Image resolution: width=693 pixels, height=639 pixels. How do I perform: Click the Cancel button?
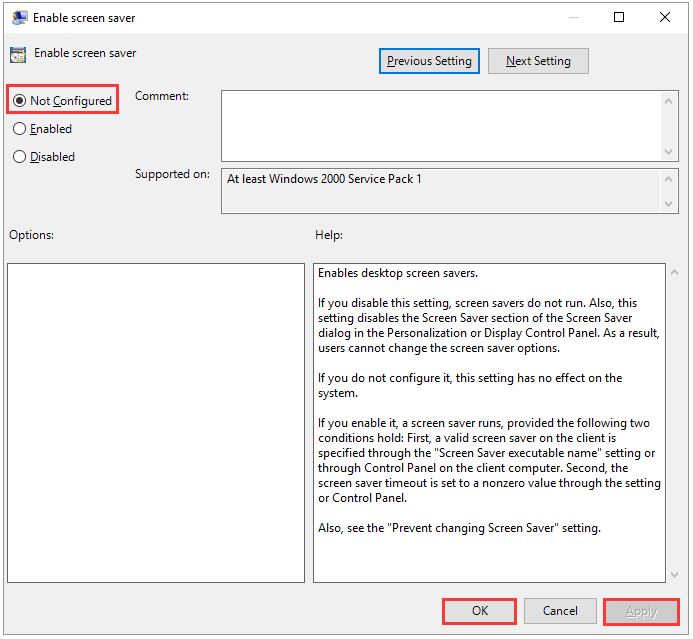pyautogui.click(x=560, y=611)
